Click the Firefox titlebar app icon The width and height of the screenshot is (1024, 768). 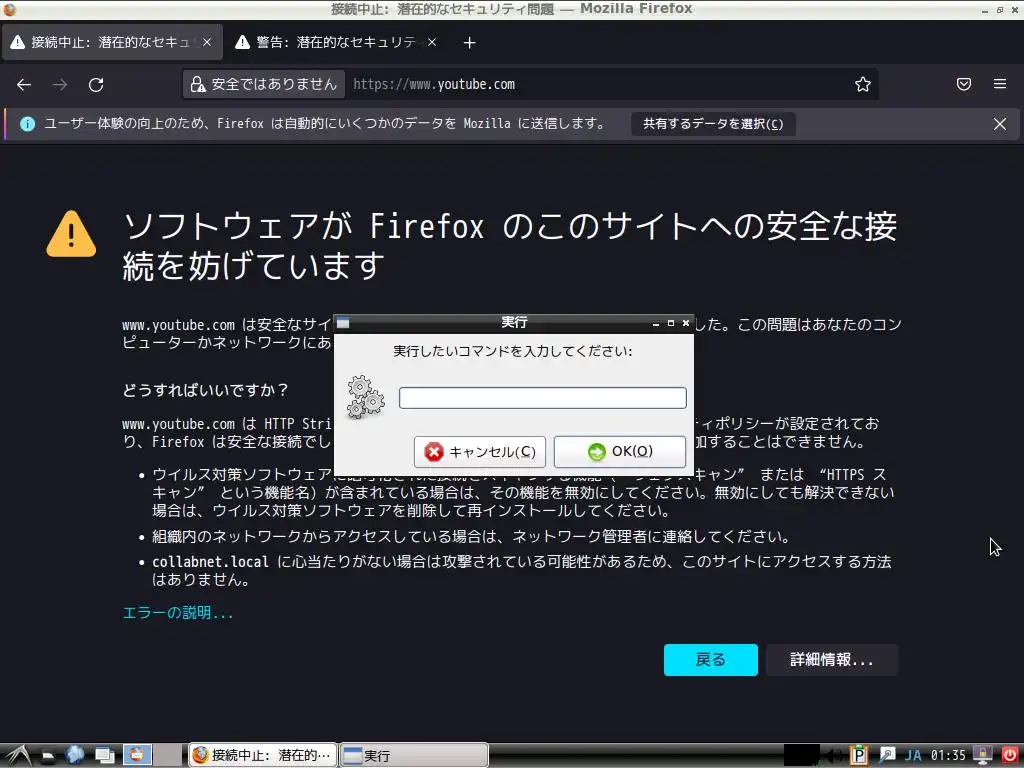pyautogui.click(x=9, y=9)
